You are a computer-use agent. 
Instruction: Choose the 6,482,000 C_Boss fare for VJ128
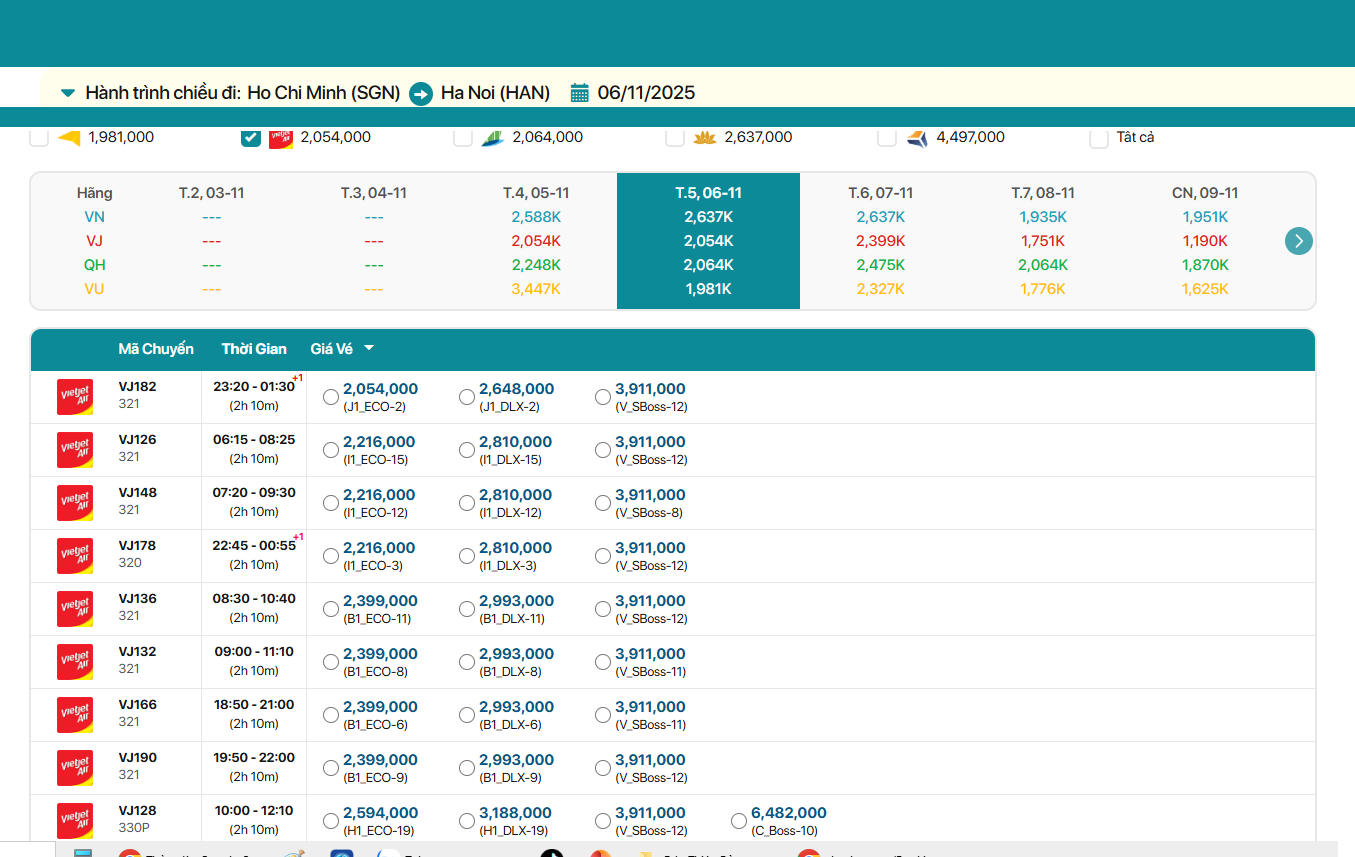pos(739,821)
